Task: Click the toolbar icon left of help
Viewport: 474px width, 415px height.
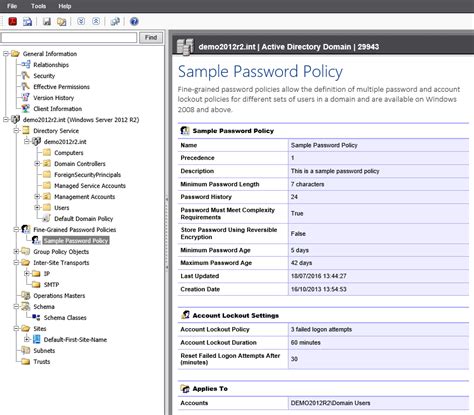Action: (115, 22)
